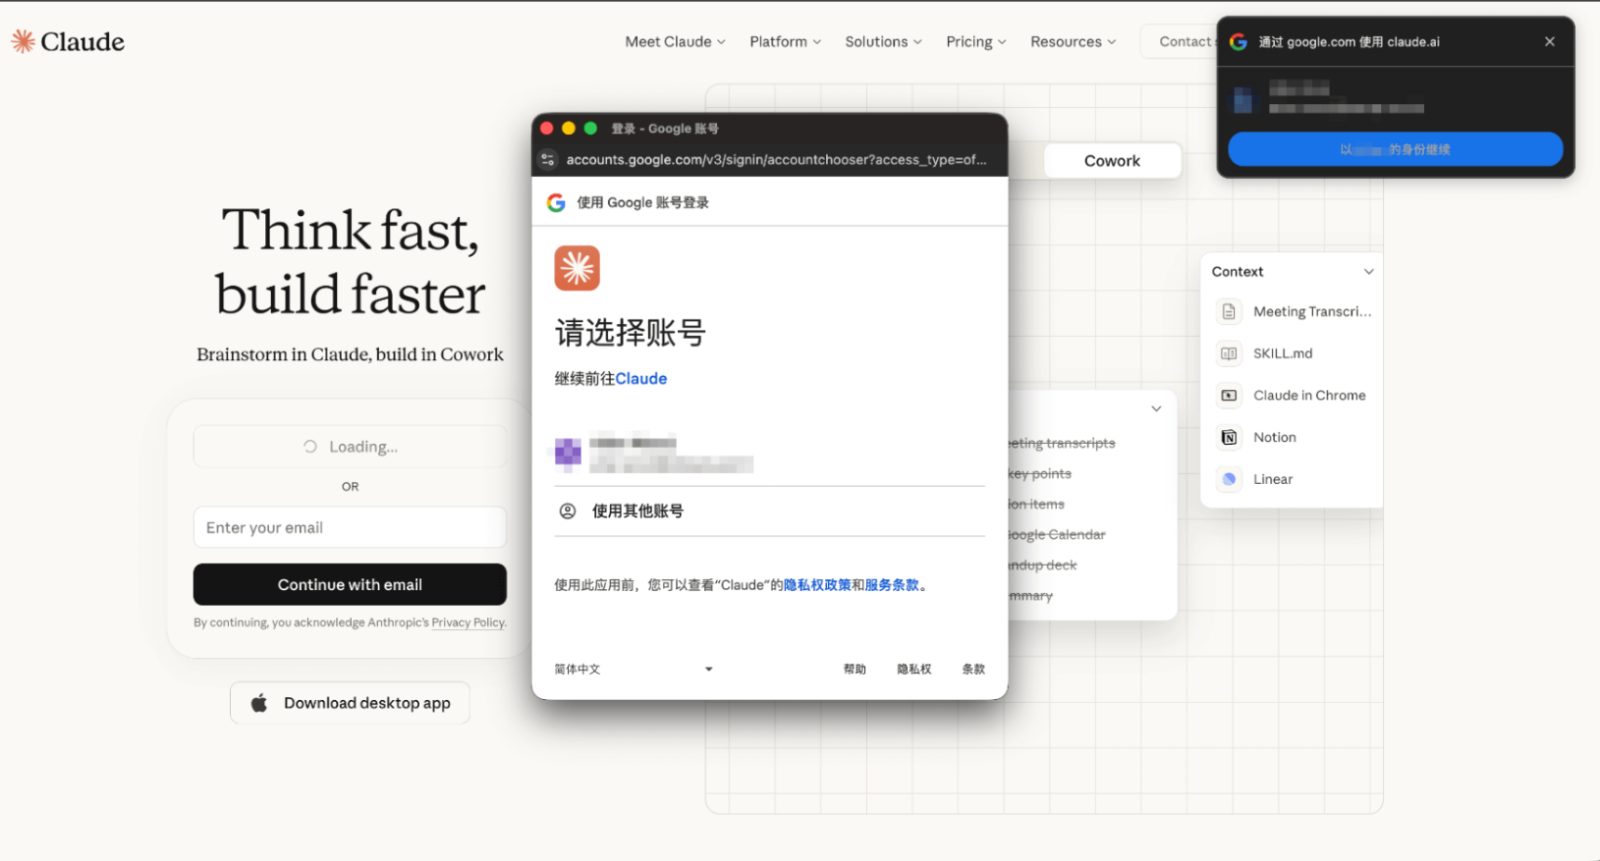
Task: Click the Google logo in the One Tap popup
Action: [1238, 42]
